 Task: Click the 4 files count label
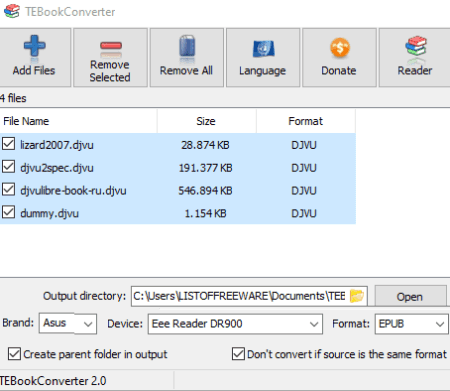tap(13, 98)
